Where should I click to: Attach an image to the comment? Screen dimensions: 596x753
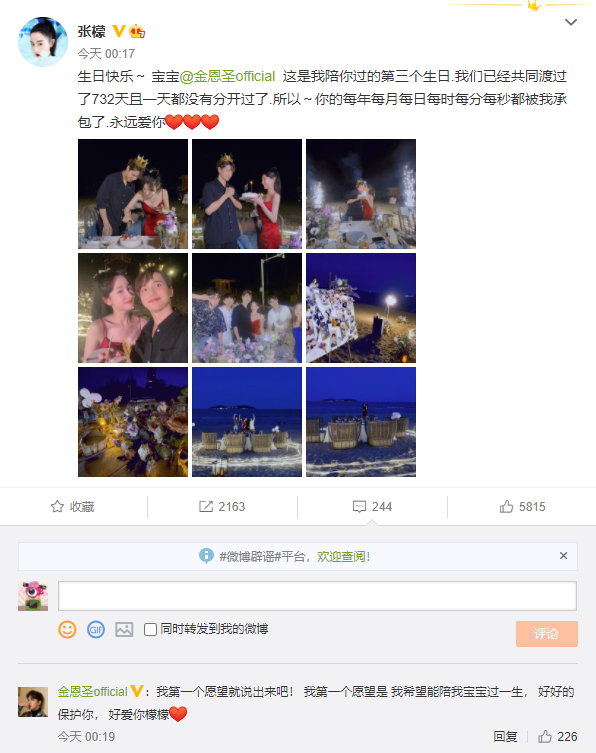[124, 629]
